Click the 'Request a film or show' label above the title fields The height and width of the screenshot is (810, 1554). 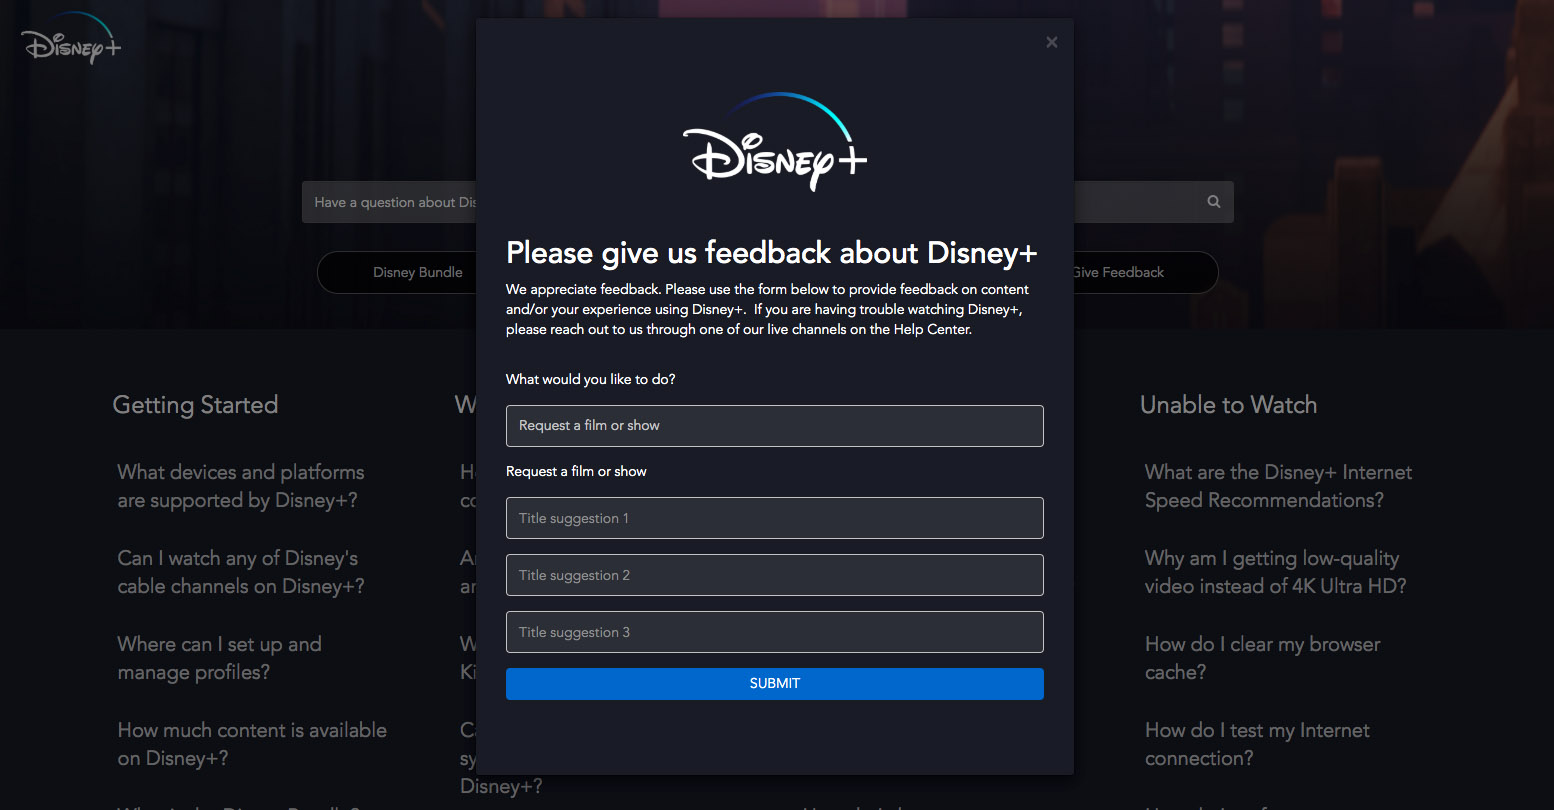pos(576,471)
